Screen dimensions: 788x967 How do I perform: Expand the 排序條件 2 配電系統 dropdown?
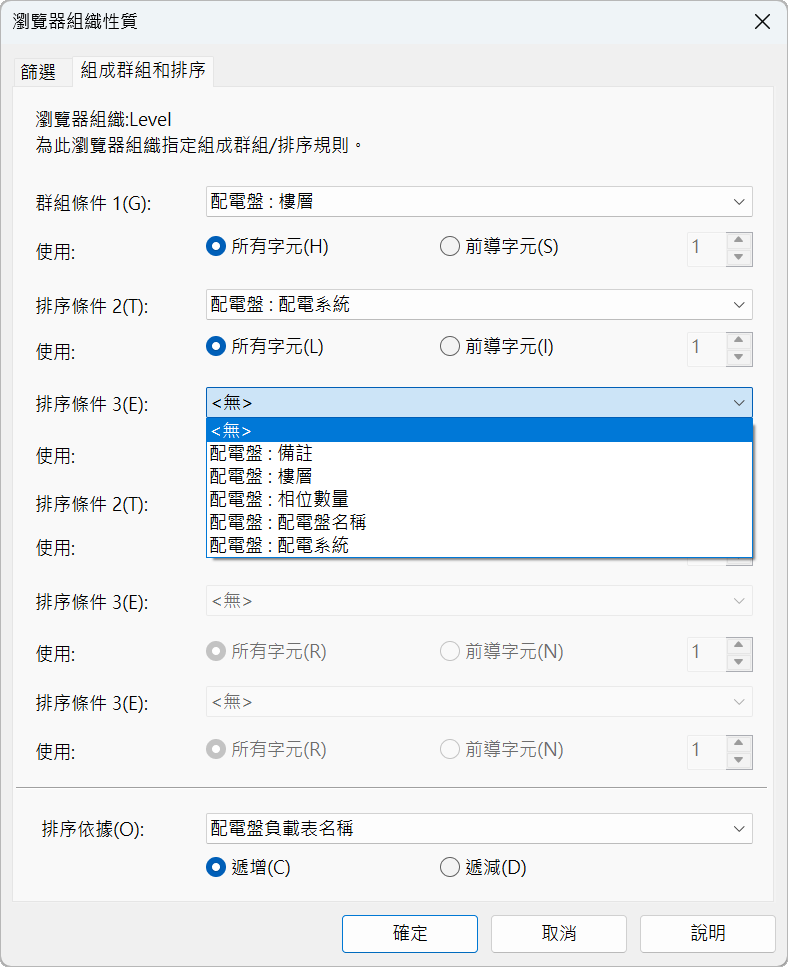(x=479, y=305)
